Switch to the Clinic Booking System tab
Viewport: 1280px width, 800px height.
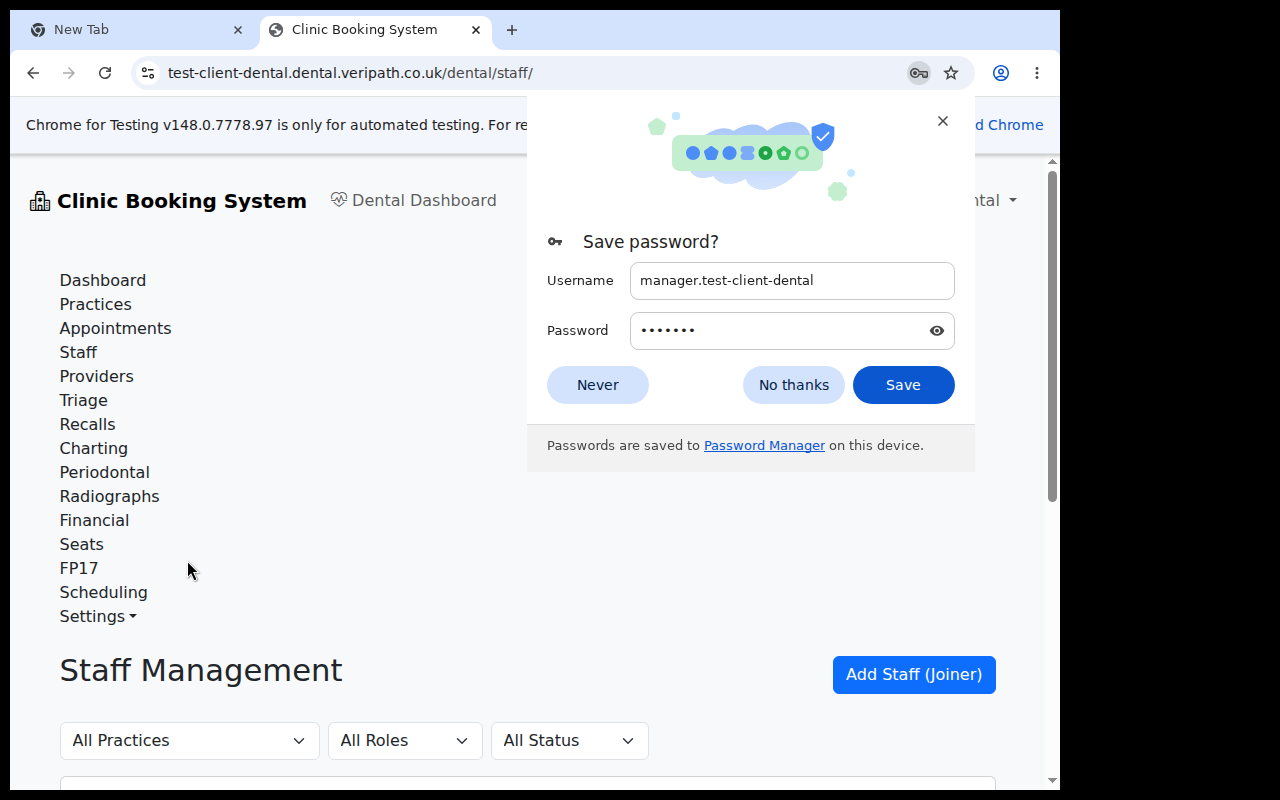(x=374, y=30)
